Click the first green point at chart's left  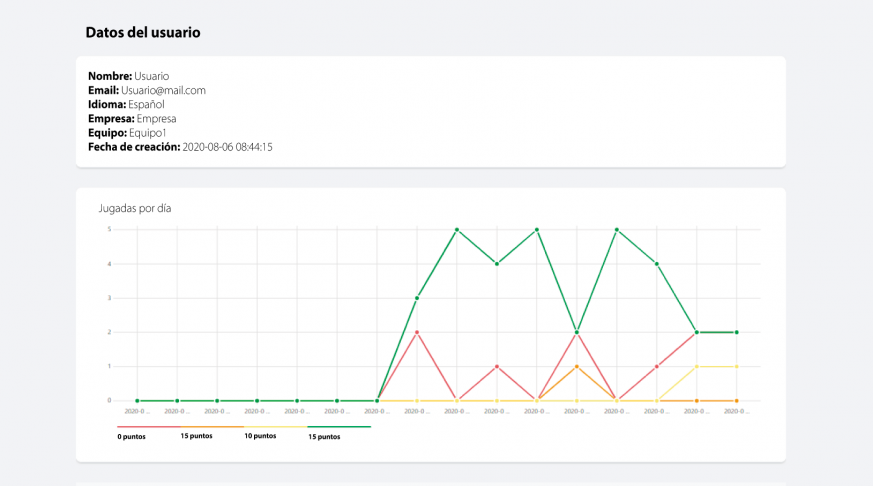tap(137, 400)
